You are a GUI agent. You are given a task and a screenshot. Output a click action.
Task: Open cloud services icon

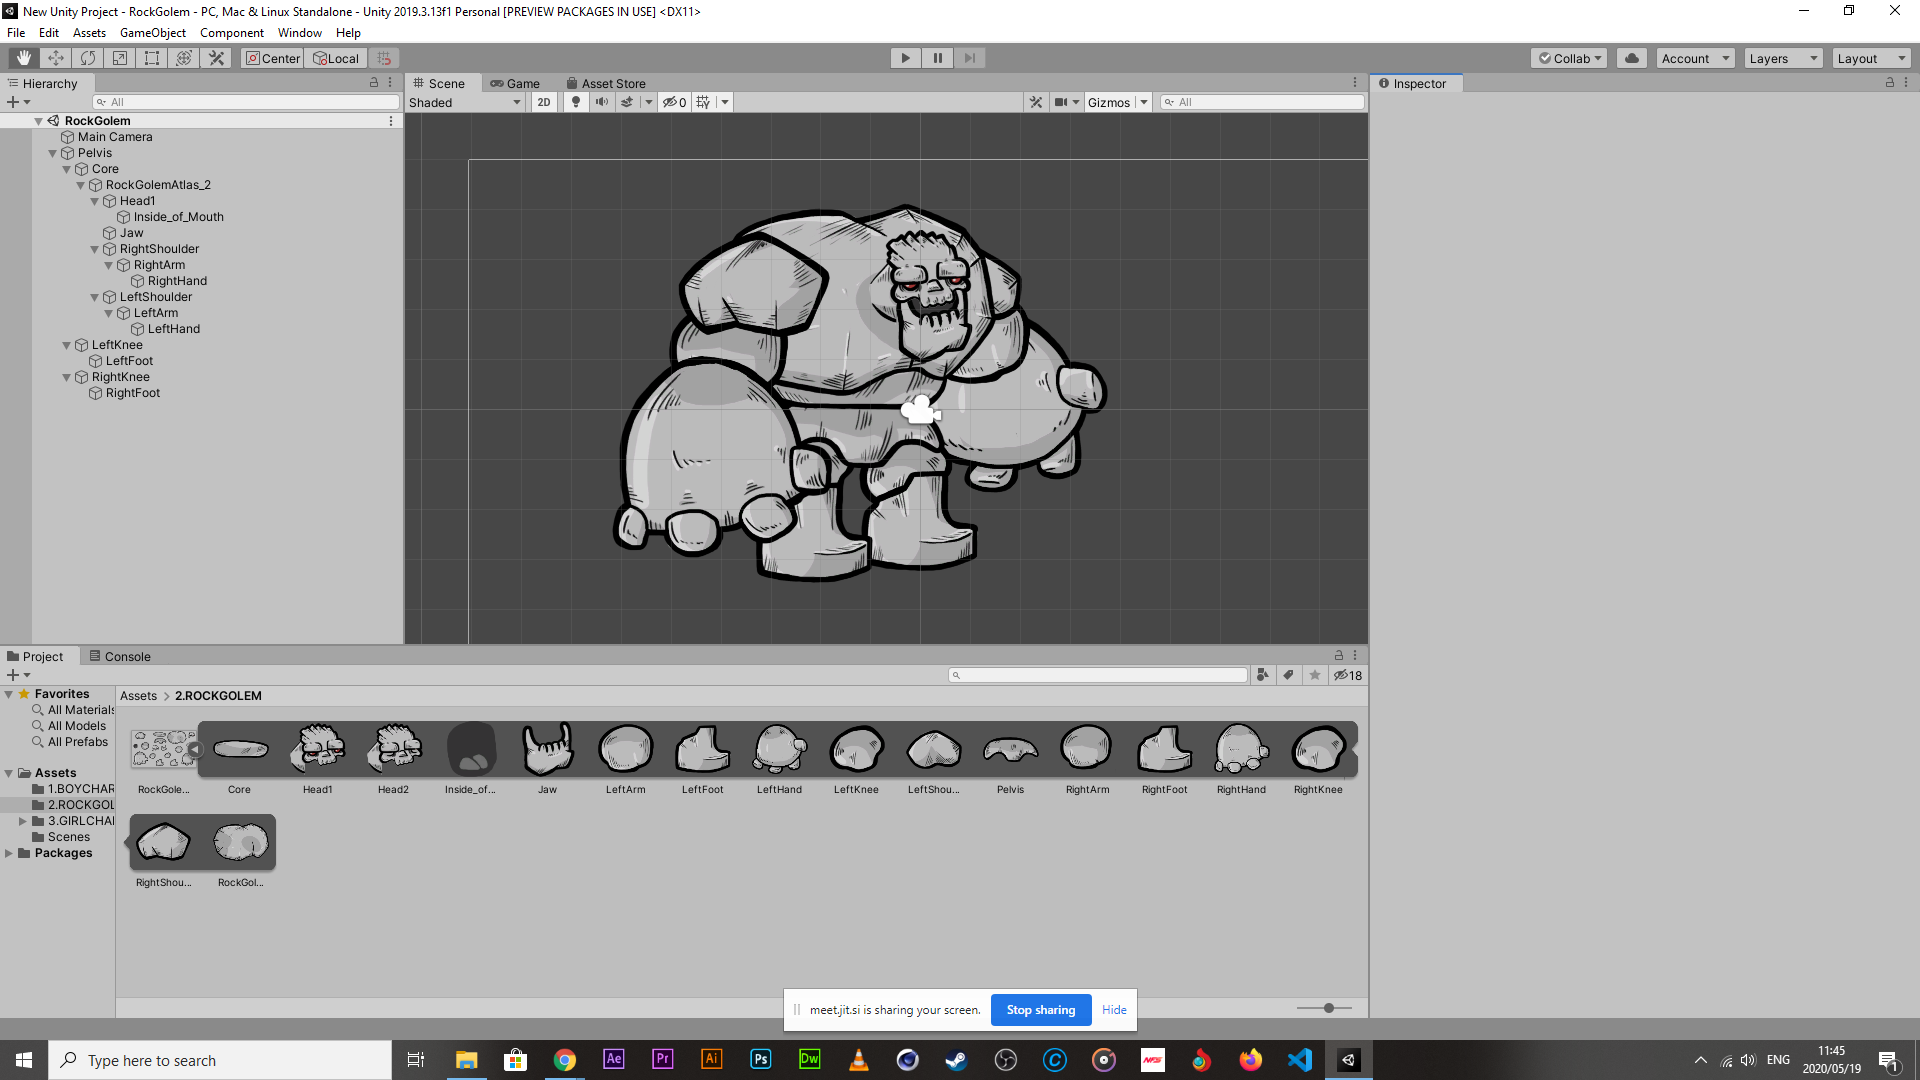[1632, 58]
